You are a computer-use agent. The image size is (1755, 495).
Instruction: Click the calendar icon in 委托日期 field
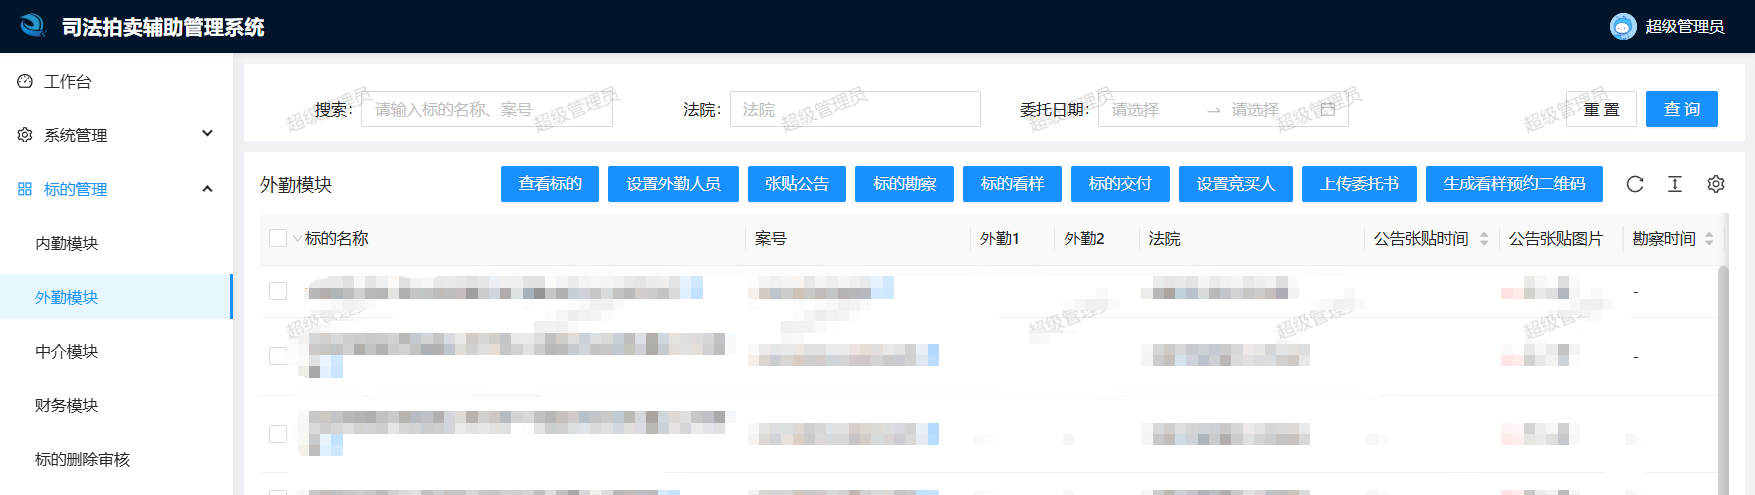click(1327, 109)
